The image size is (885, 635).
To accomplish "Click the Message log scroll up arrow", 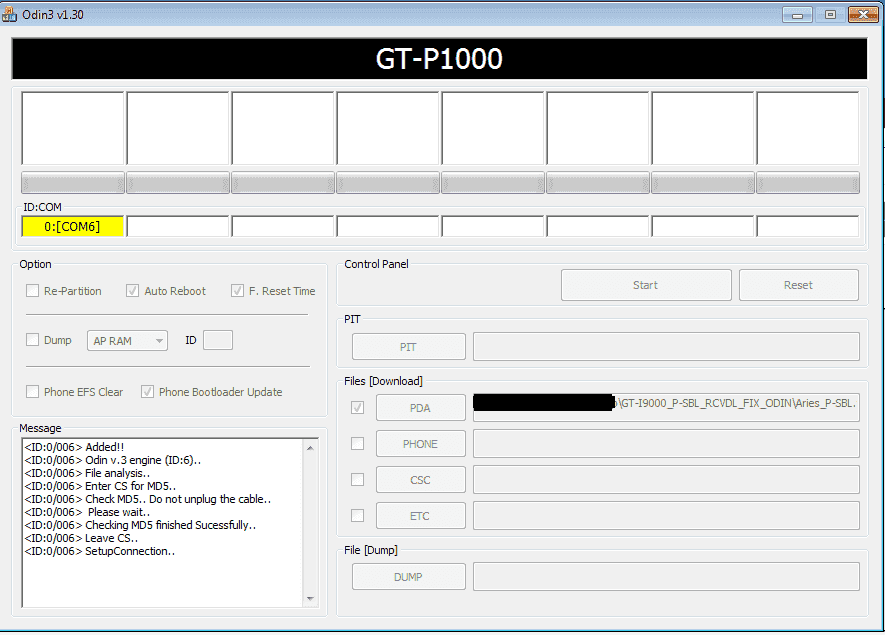I will click(x=310, y=448).
